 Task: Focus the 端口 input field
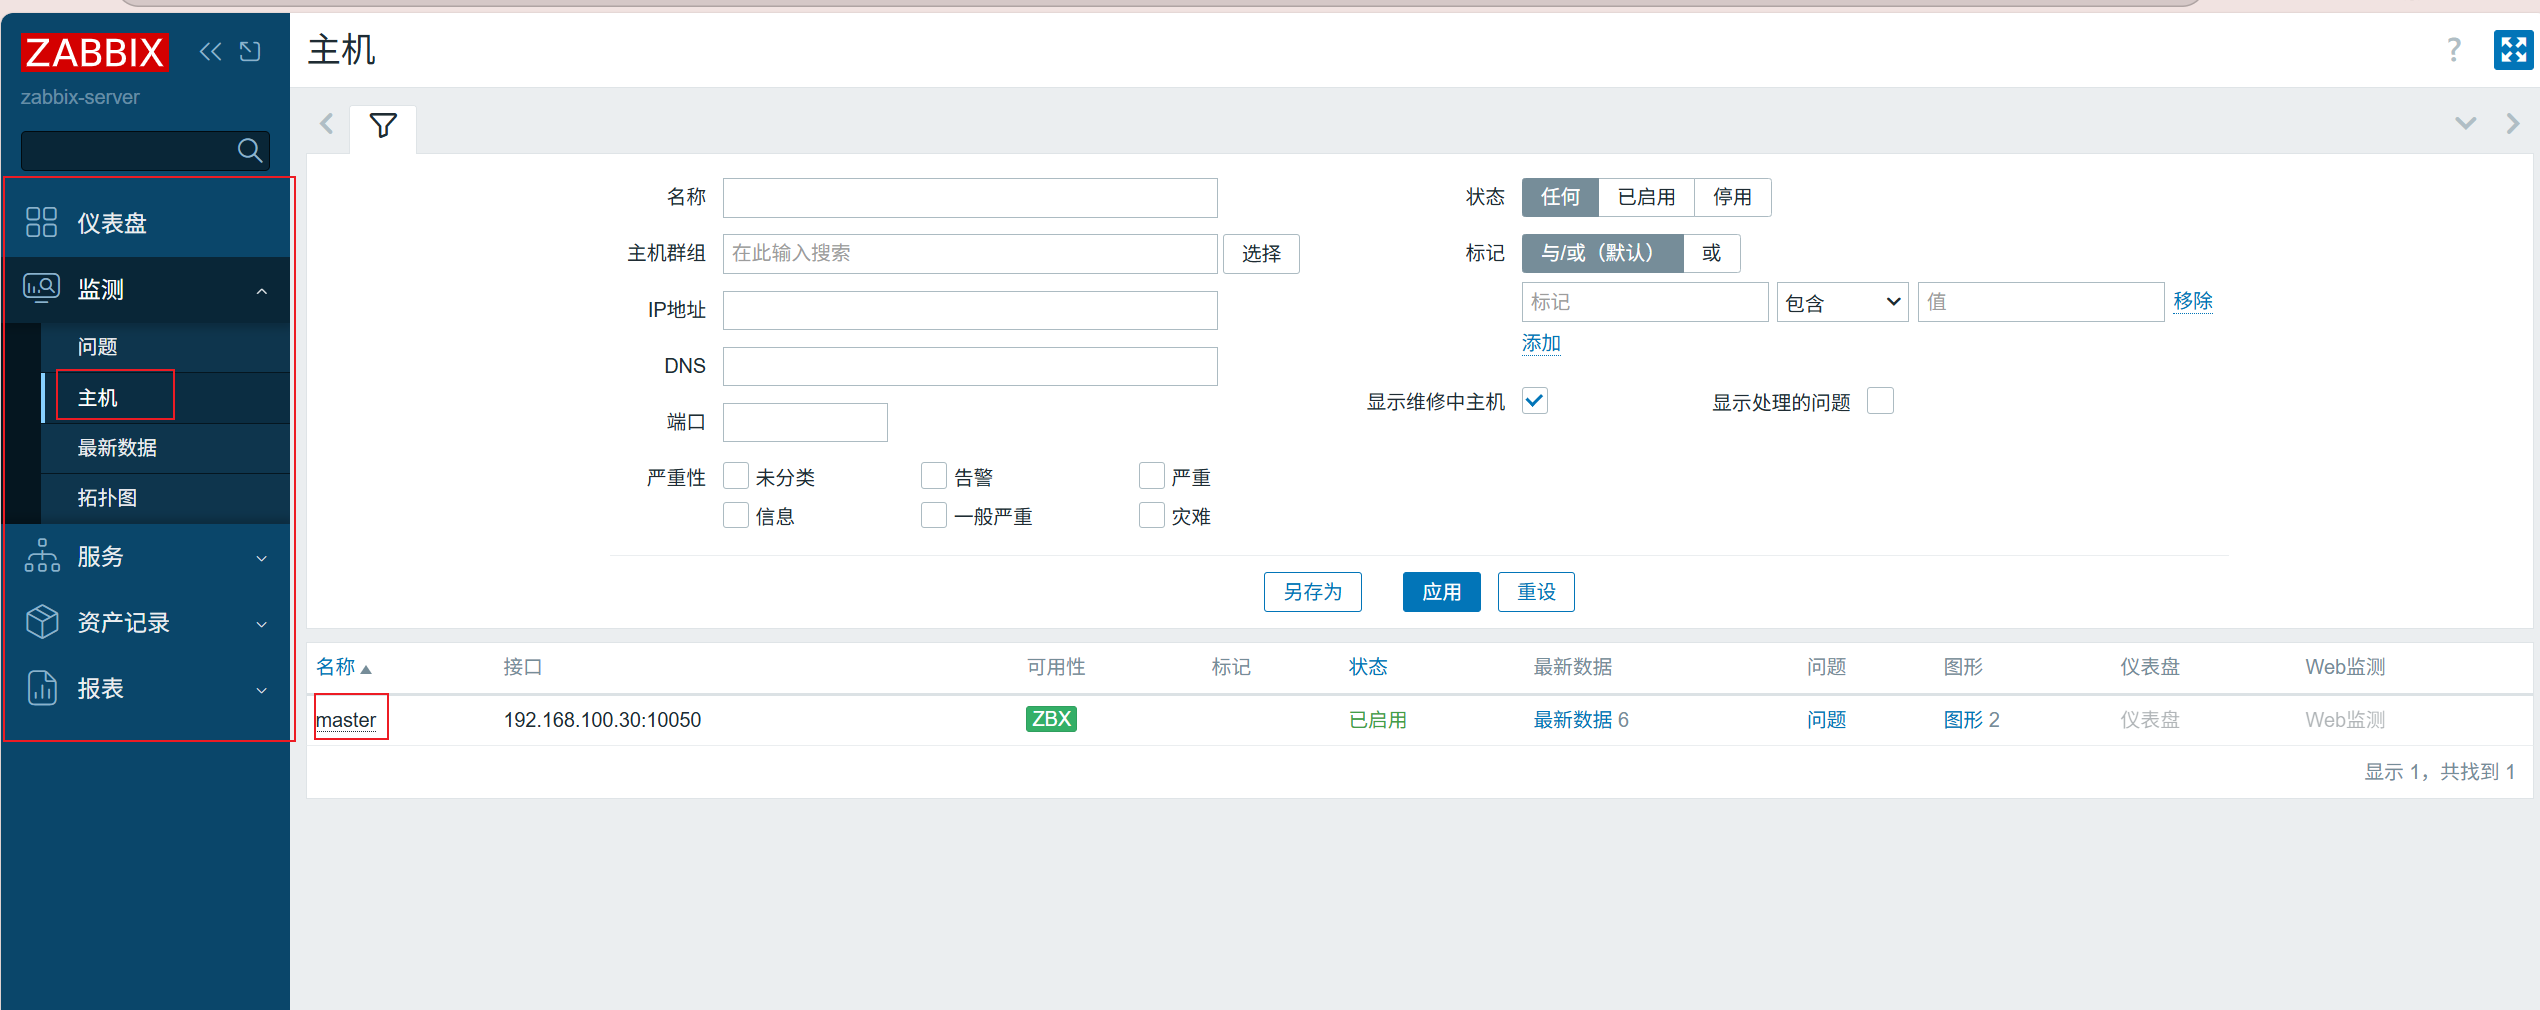click(x=805, y=422)
